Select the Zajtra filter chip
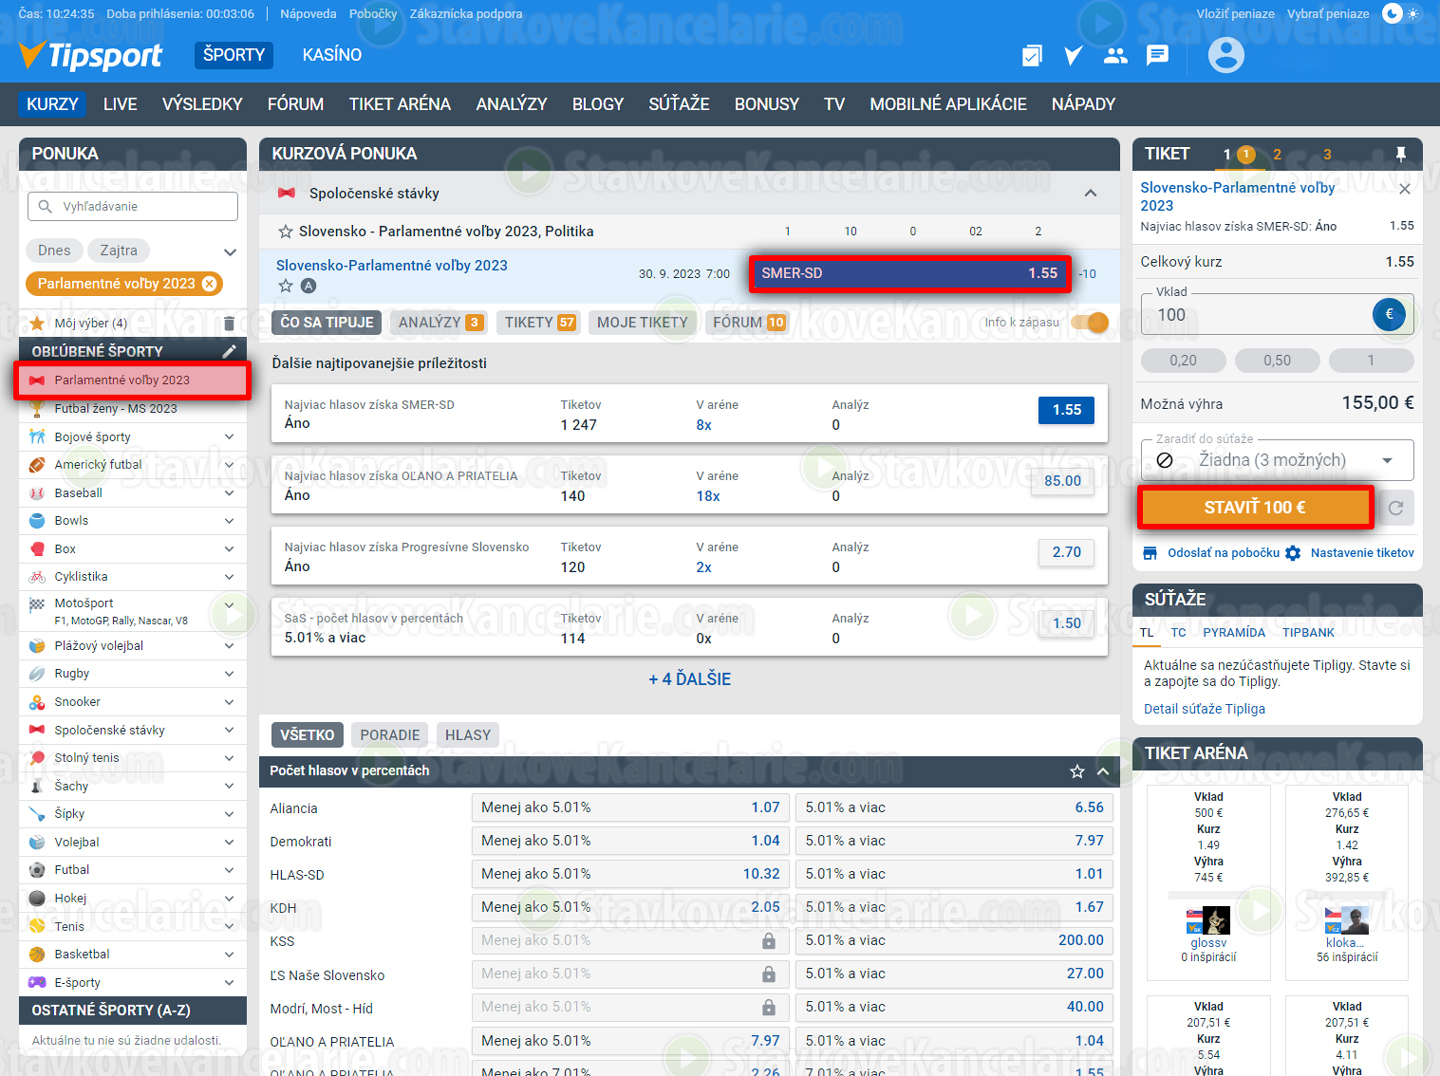The width and height of the screenshot is (1440, 1076). coord(118,250)
